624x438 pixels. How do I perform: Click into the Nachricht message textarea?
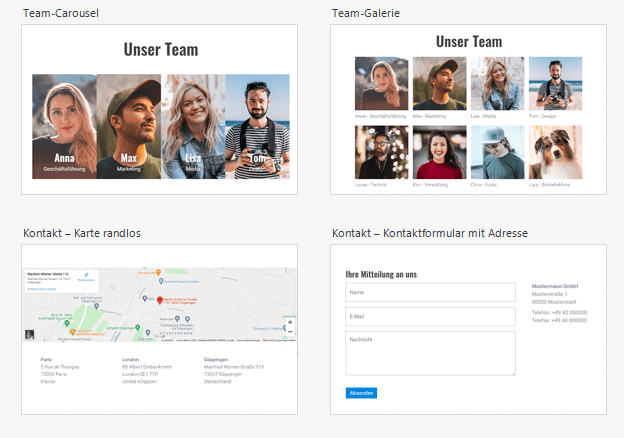(x=431, y=353)
